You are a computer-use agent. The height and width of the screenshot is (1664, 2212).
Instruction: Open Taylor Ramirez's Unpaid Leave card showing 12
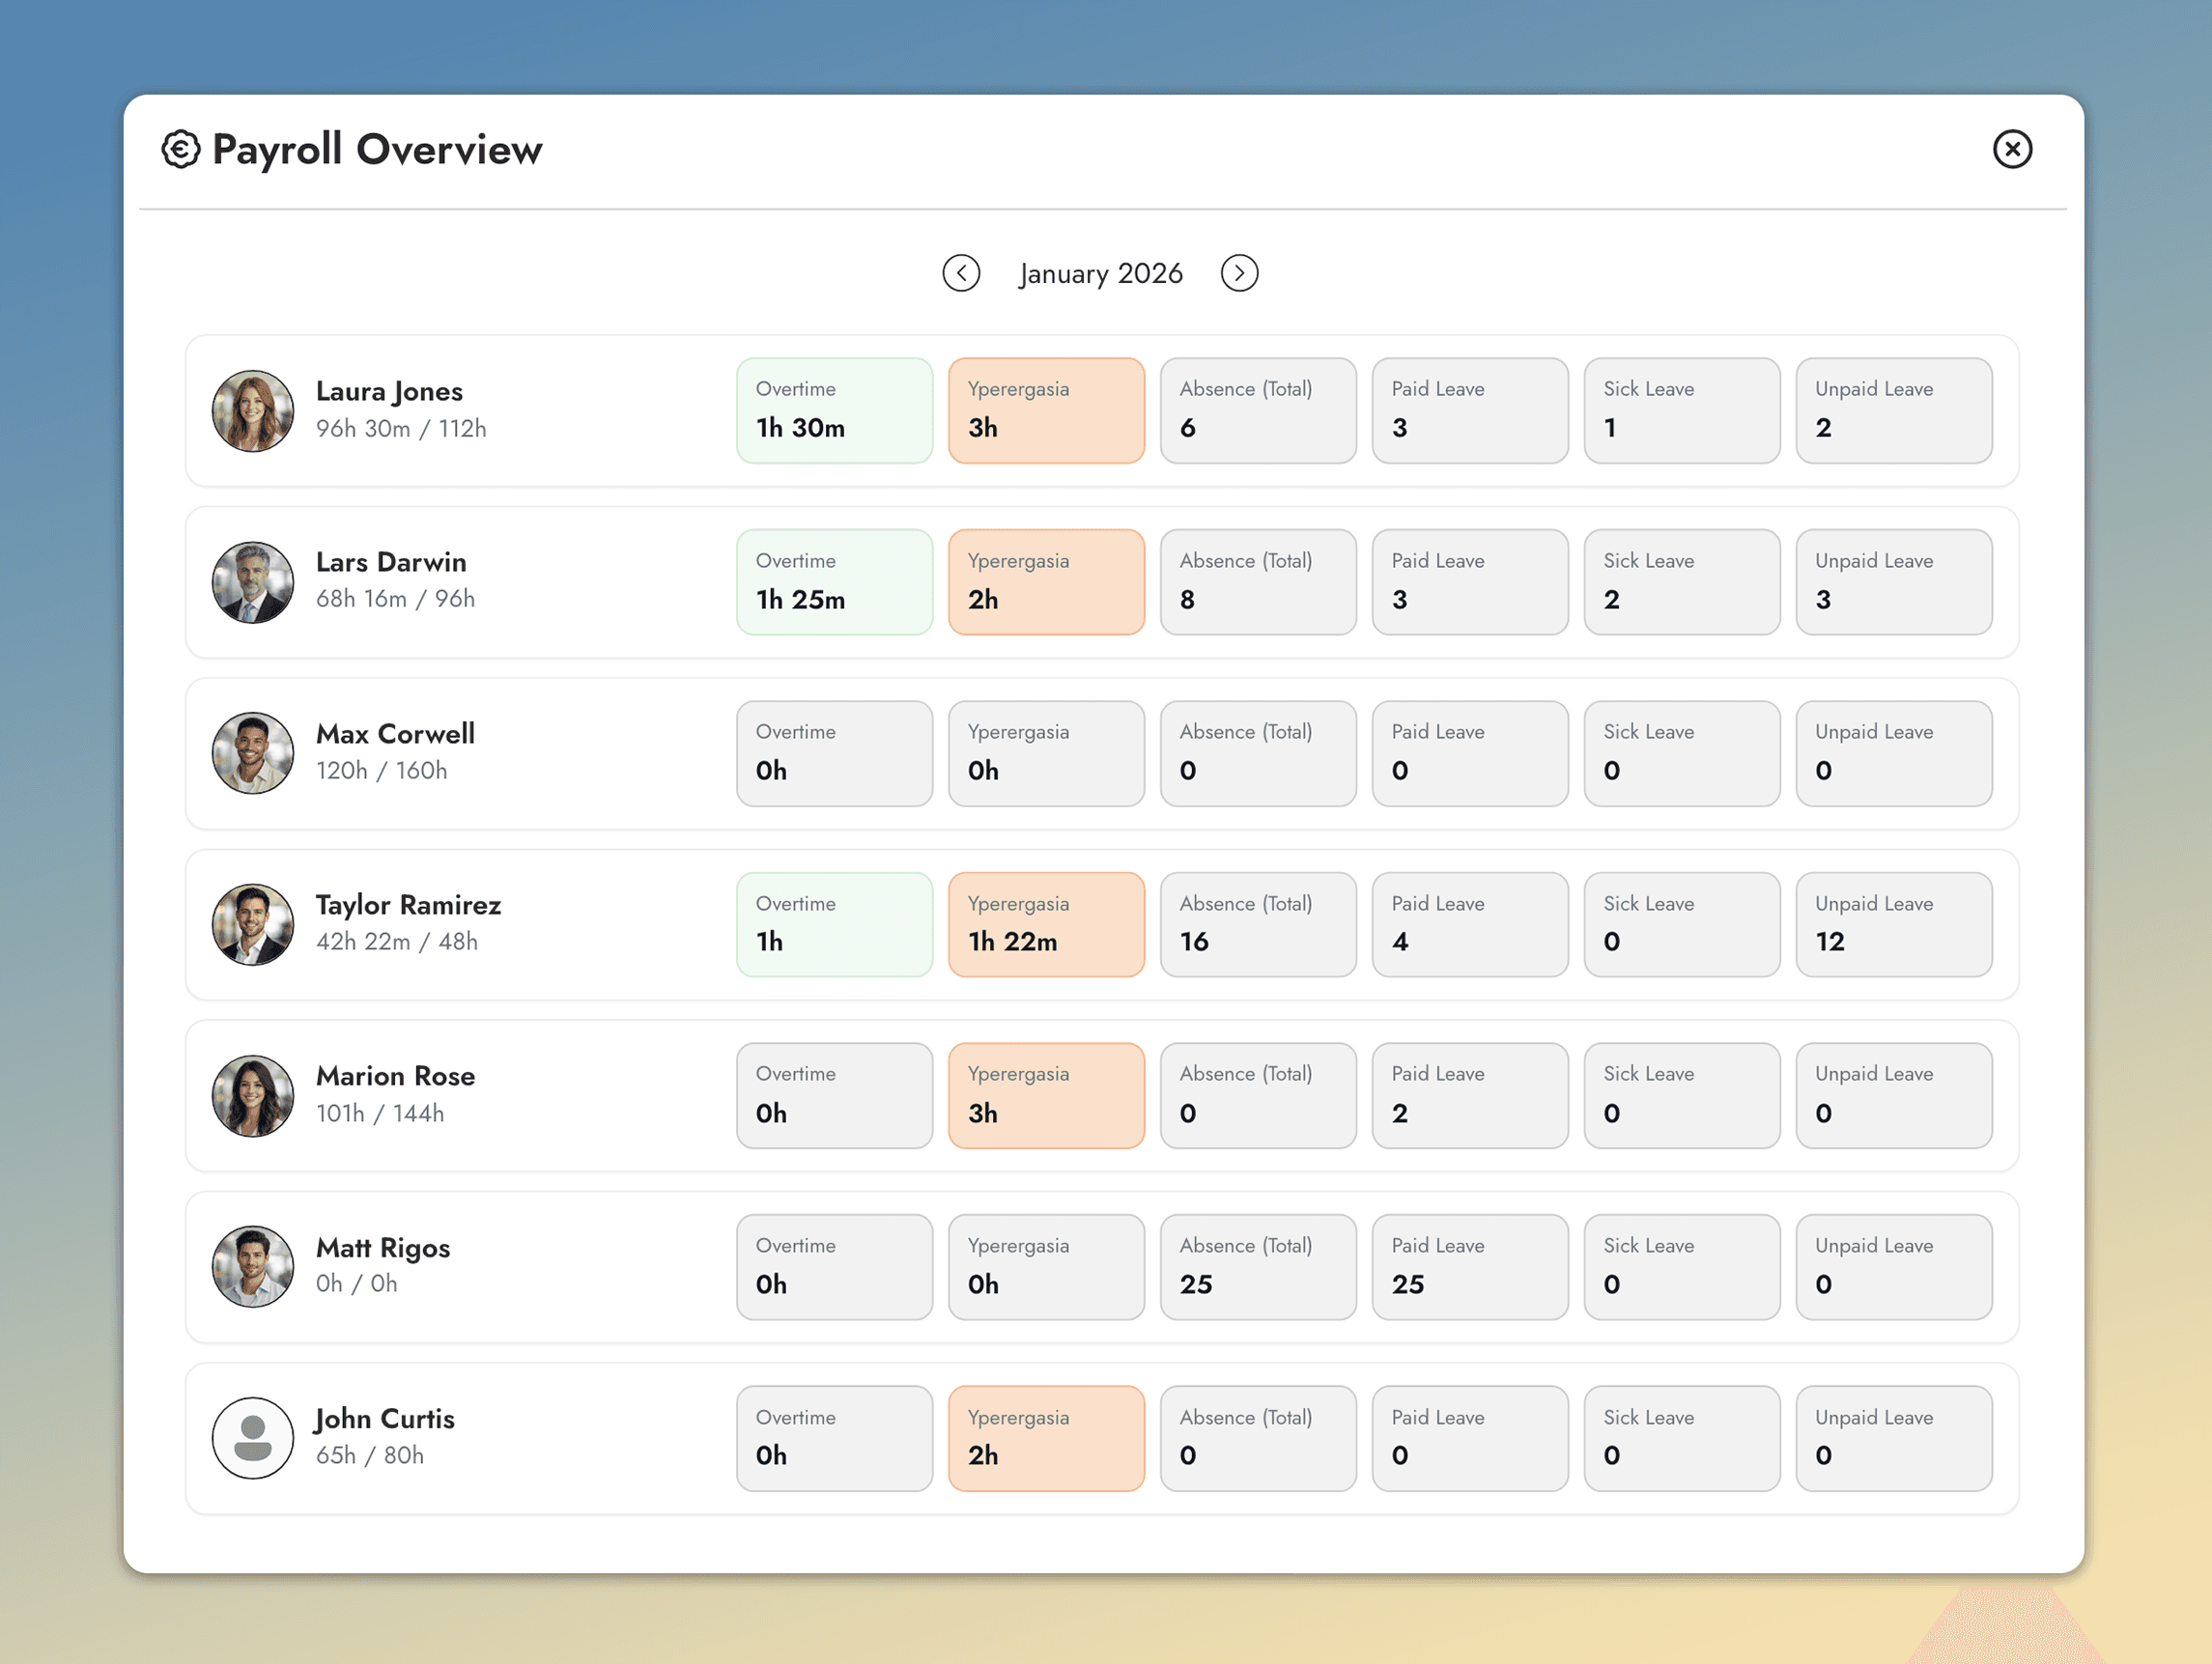[1893, 924]
